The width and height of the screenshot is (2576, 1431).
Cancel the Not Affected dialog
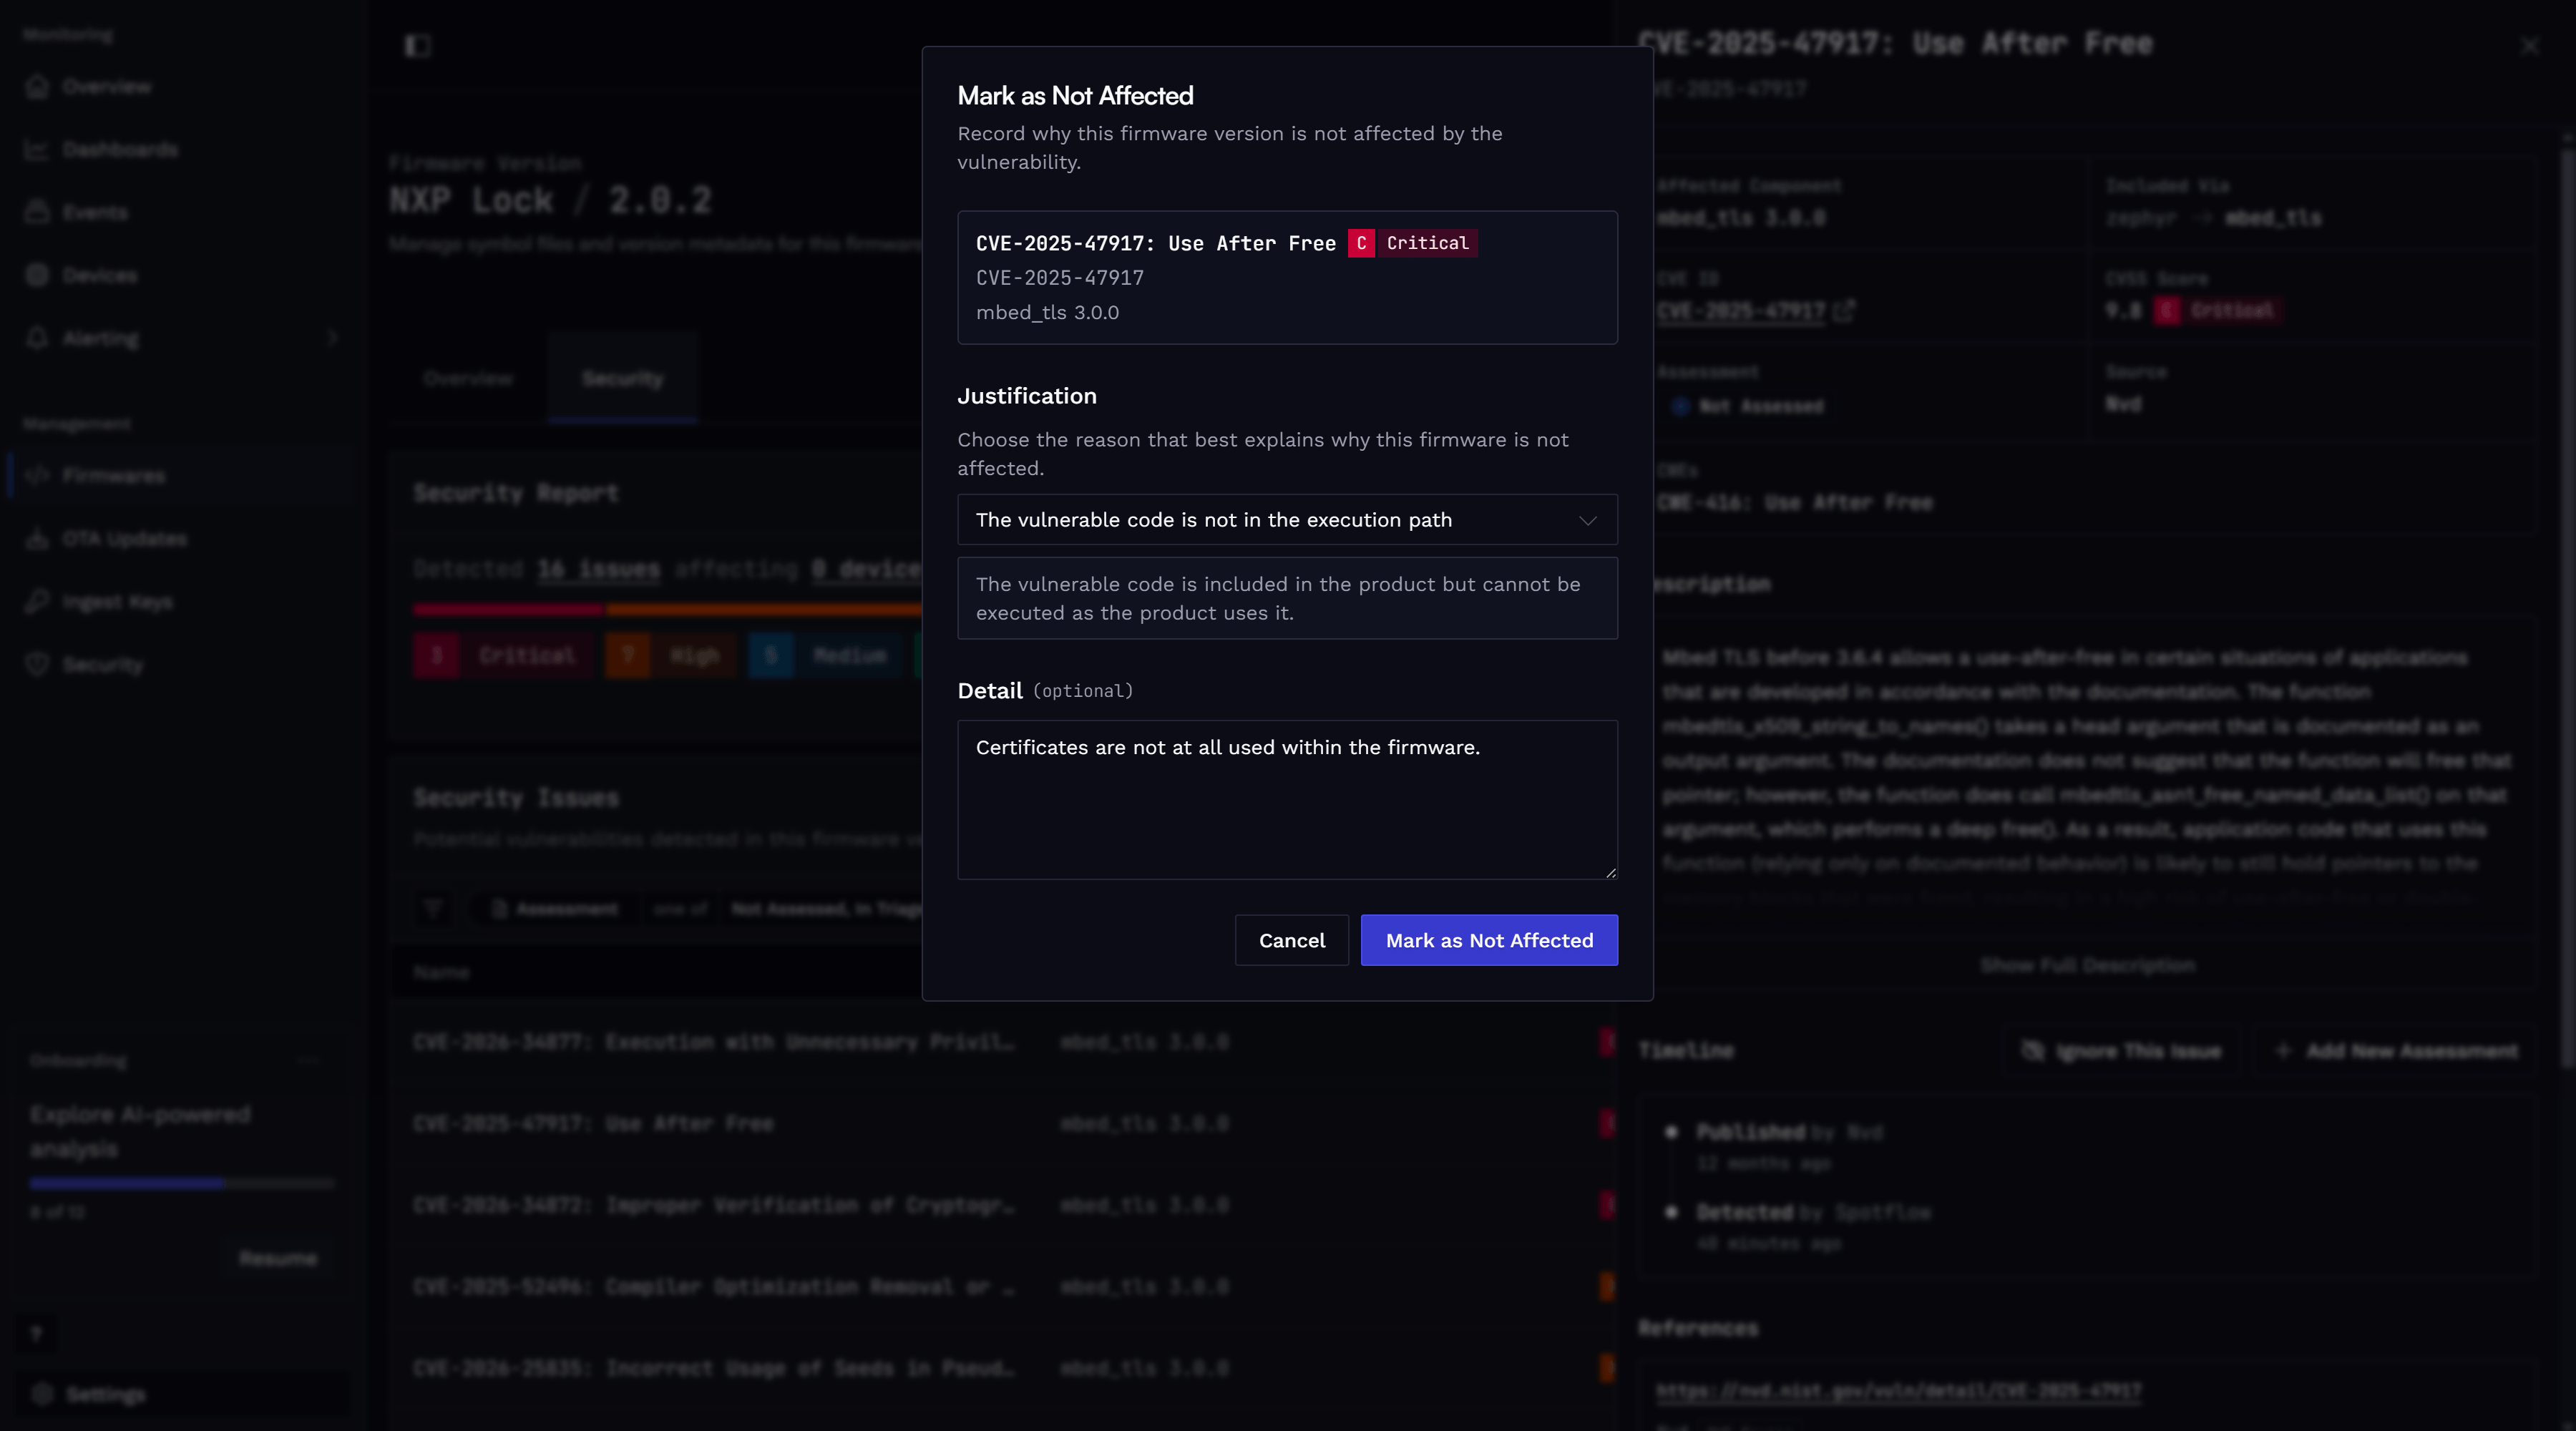pyautogui.click(x=1292, y=941)
